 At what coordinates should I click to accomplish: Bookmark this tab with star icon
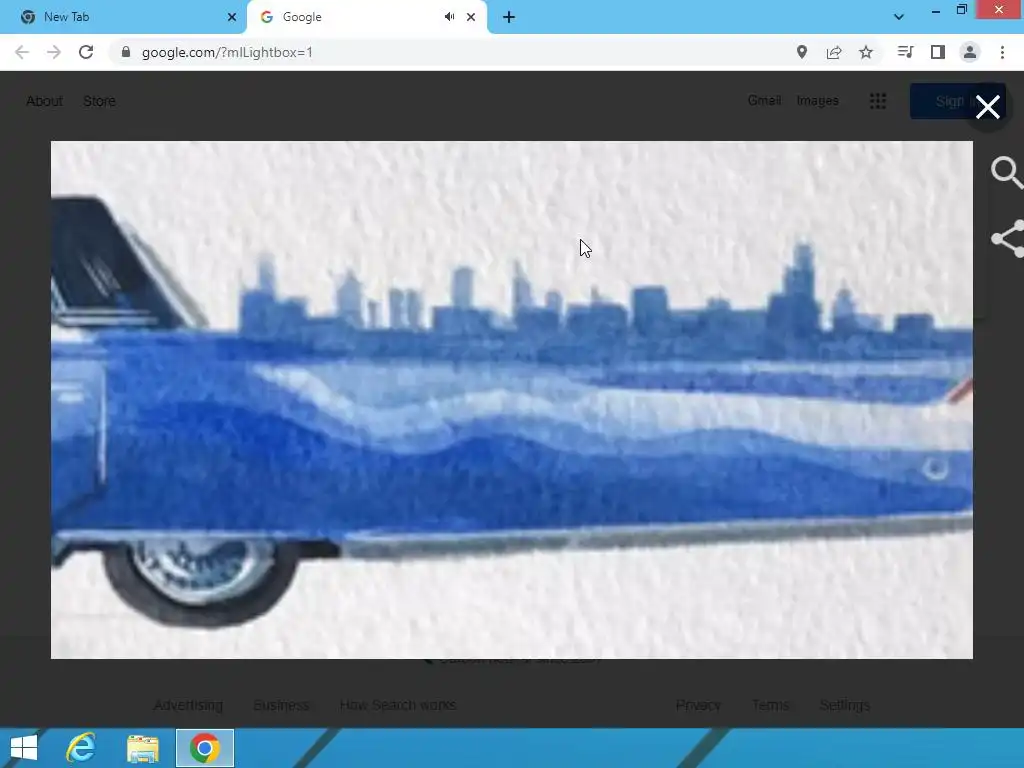coord(866,52)
